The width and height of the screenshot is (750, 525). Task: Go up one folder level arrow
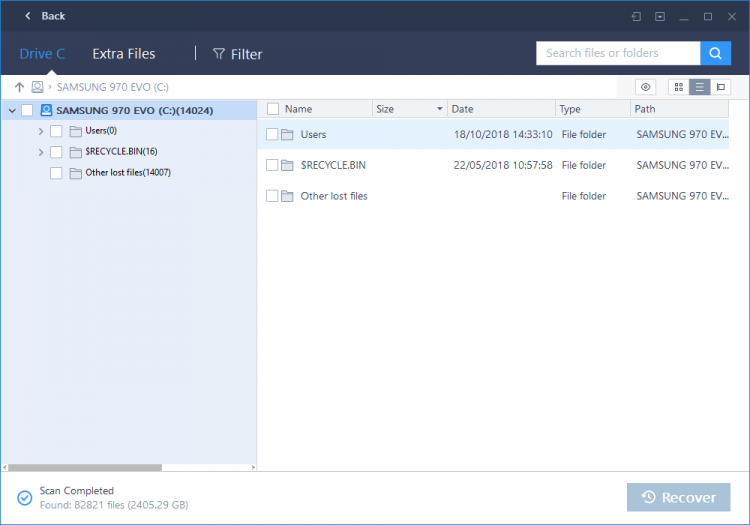click(19, 87)
